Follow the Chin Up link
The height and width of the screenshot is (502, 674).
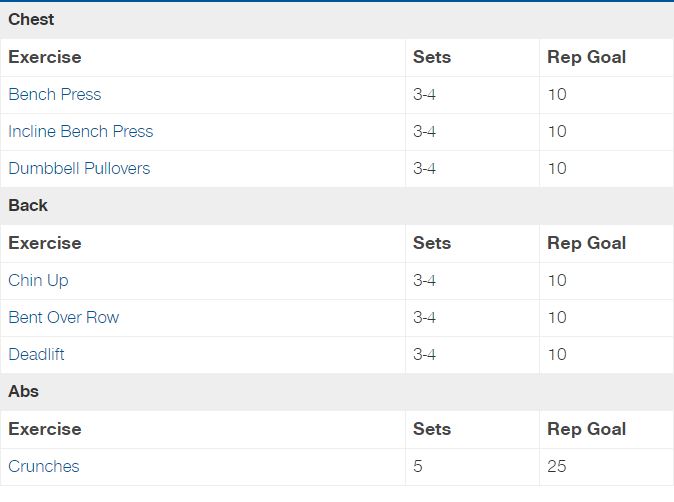(x=39, y=280)
